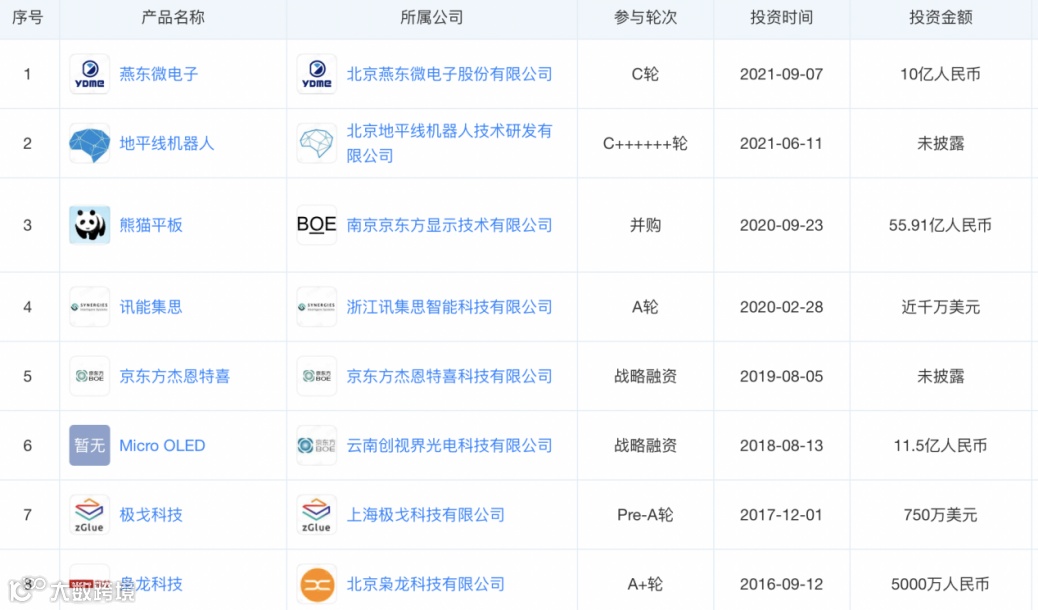The image size is (1038, 610).
Task: Select the amount 750万美元
Action: click(941, 515)
